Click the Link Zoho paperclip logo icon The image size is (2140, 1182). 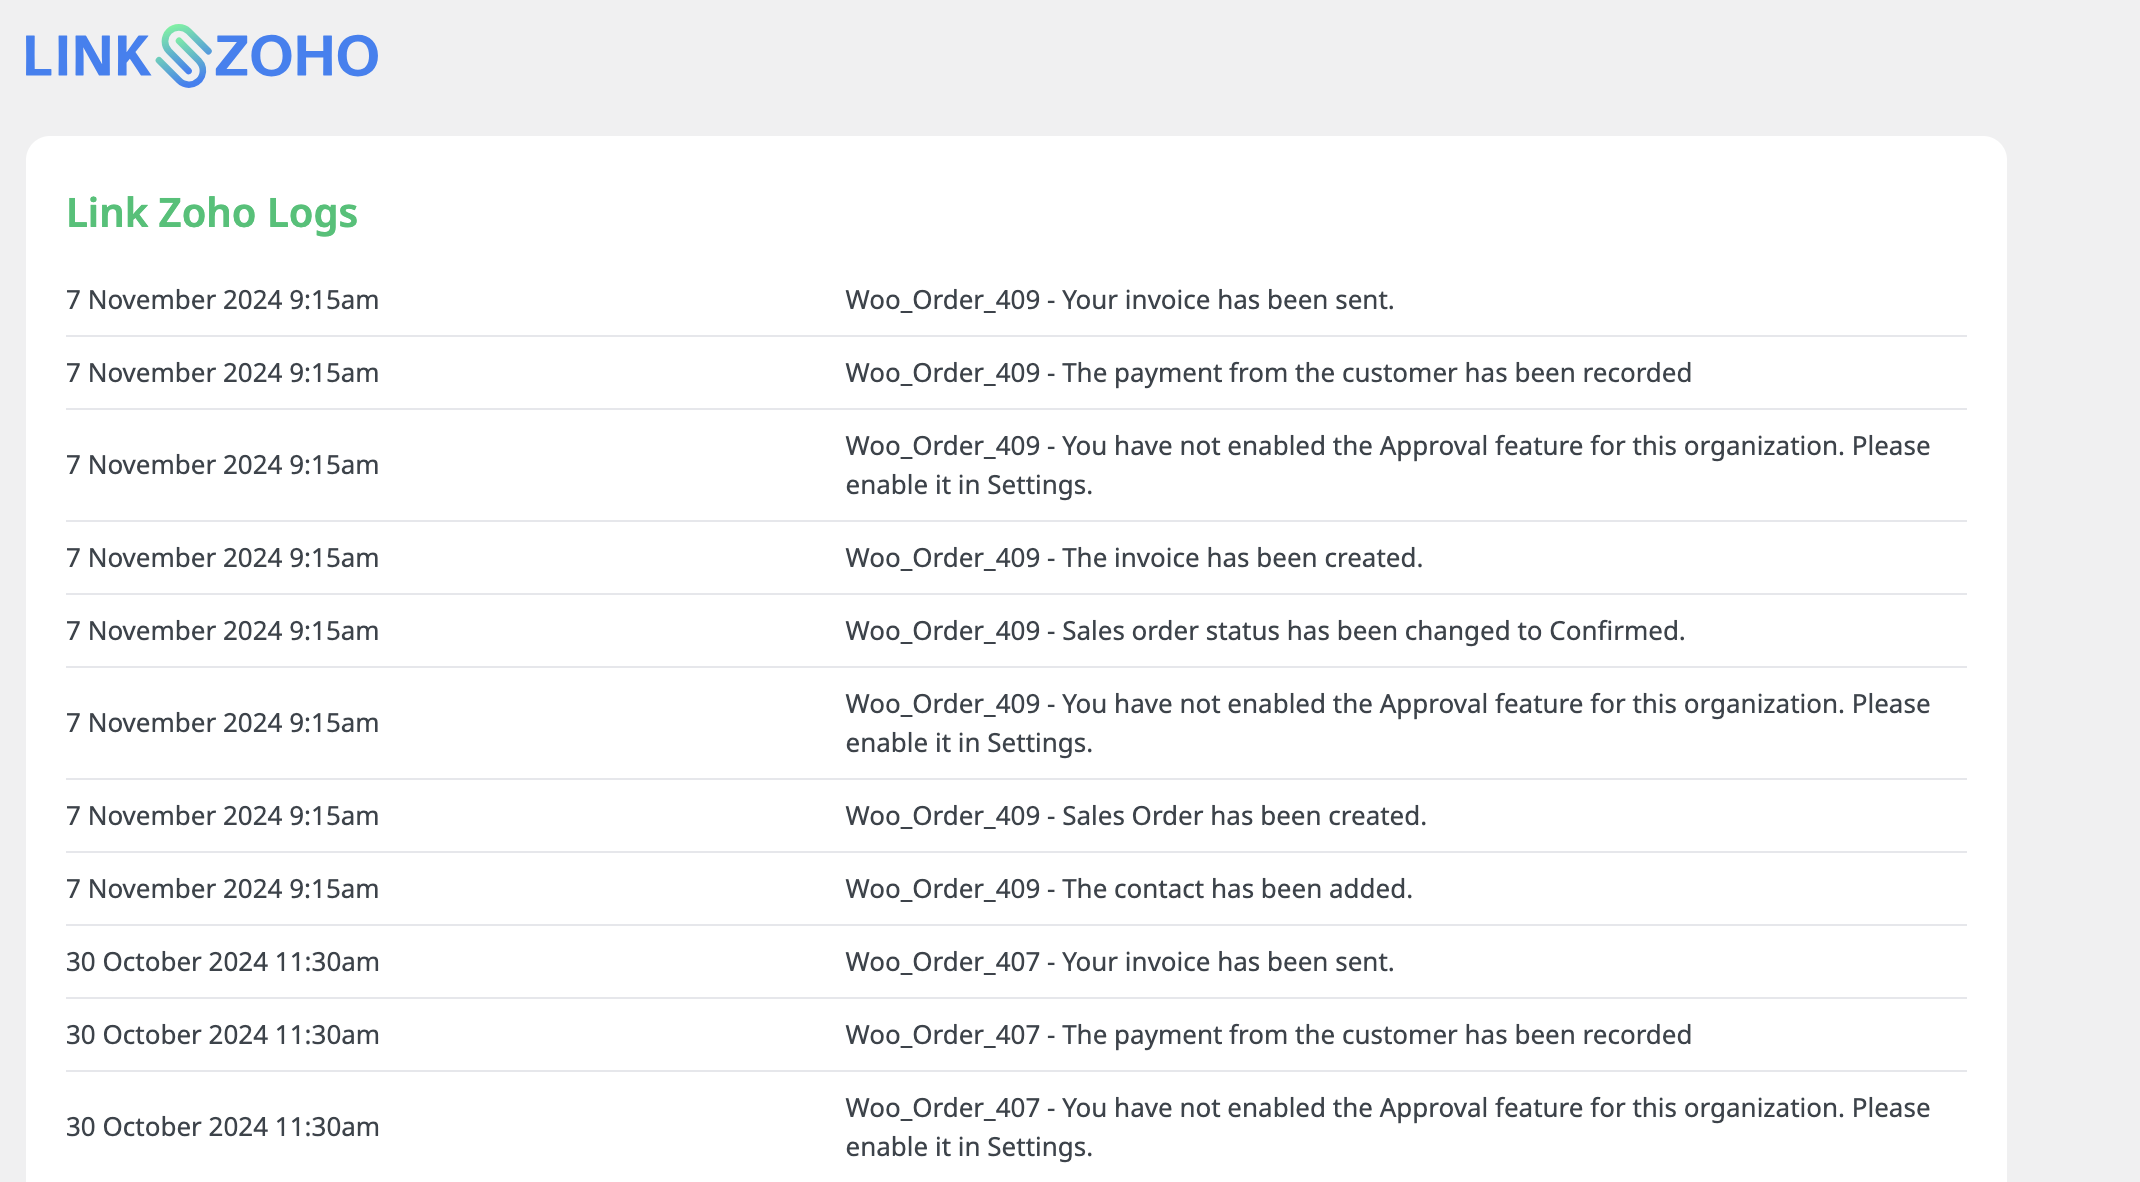pyautogui.click(x=183, y=56)
